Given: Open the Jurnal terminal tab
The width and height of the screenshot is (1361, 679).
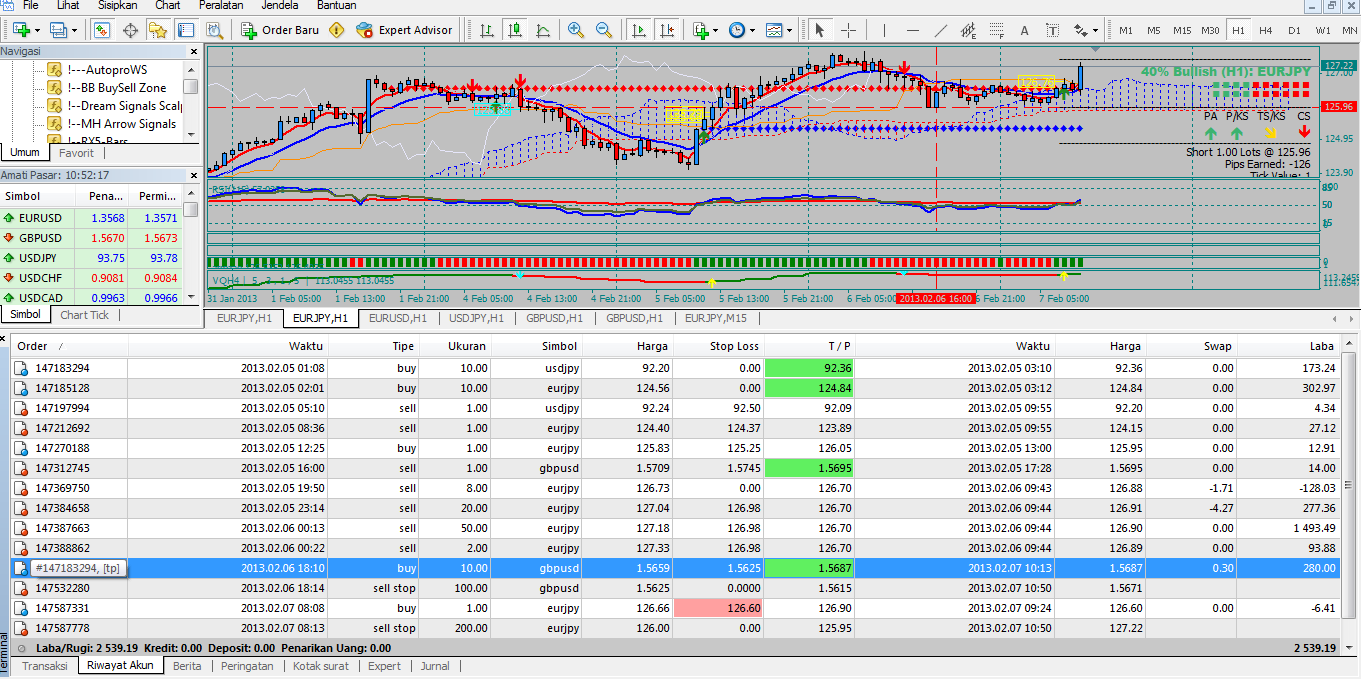Looking at the screenshot, I should (434, 666).
